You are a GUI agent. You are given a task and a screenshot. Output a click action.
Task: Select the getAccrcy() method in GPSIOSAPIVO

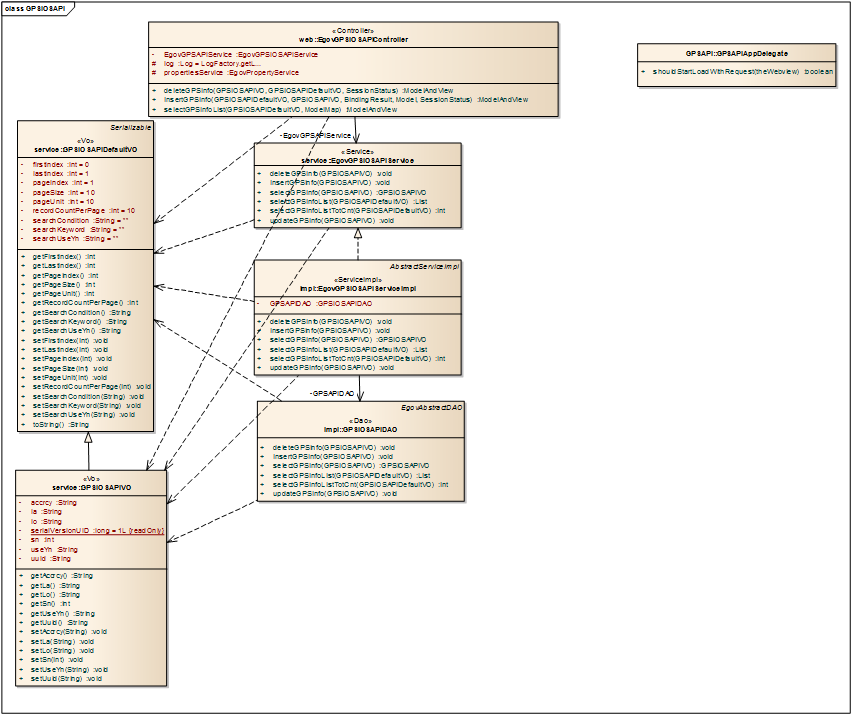click(62, 576)
